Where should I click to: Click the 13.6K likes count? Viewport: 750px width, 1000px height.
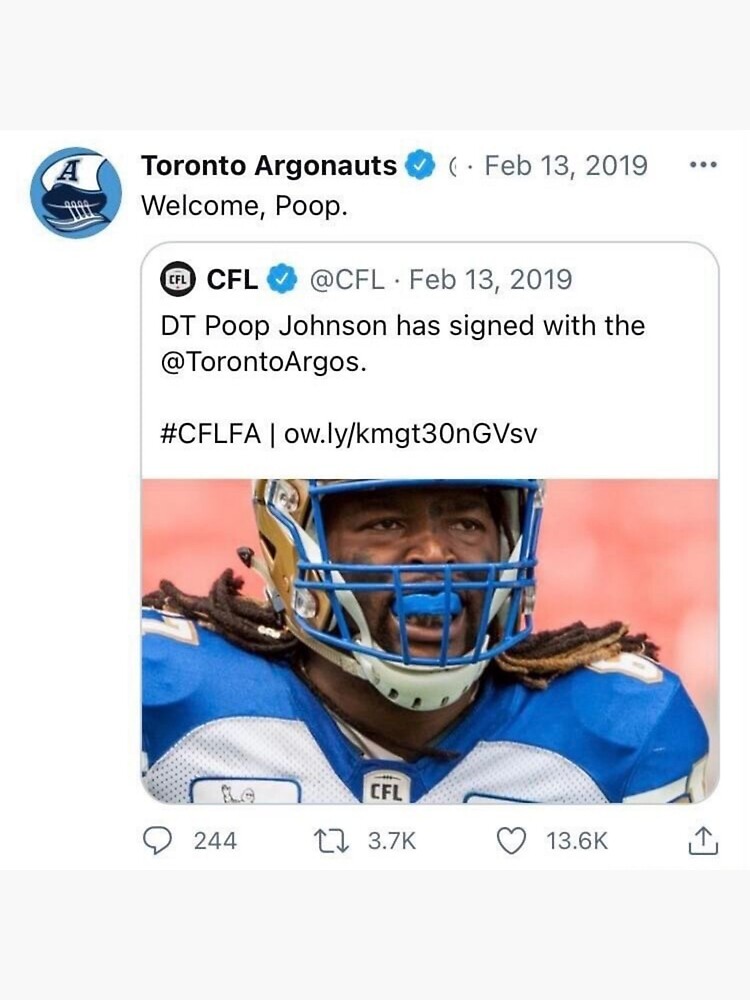pyautogui.click(x=577, y=841)
